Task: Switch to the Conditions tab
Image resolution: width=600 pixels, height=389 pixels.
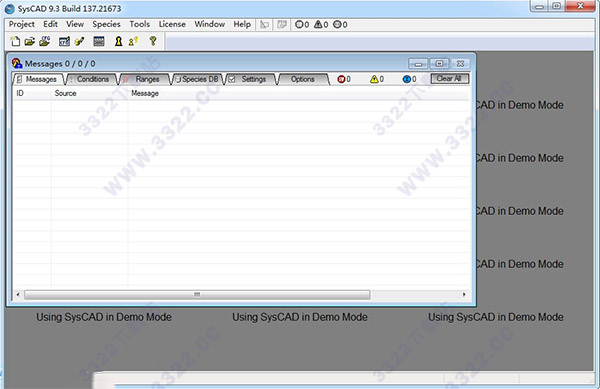Action: pos(92,79)
